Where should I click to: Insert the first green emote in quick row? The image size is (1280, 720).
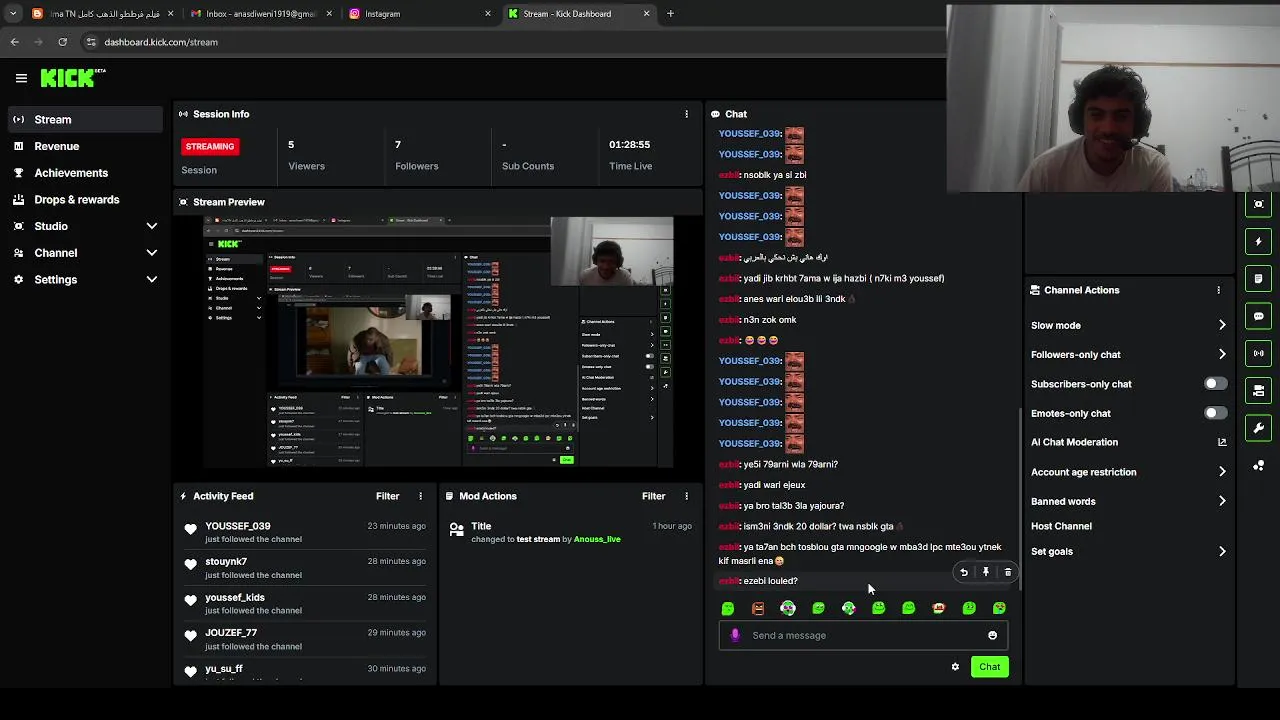pos(728,608)
